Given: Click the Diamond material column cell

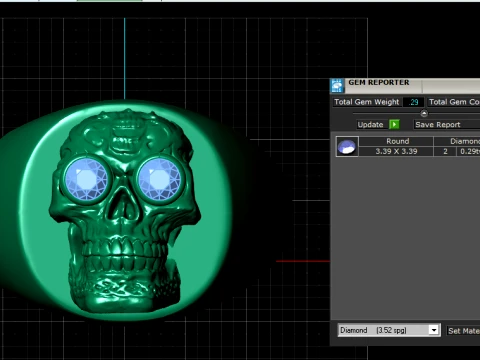Looking at the screenshot, I should (457, 141).
